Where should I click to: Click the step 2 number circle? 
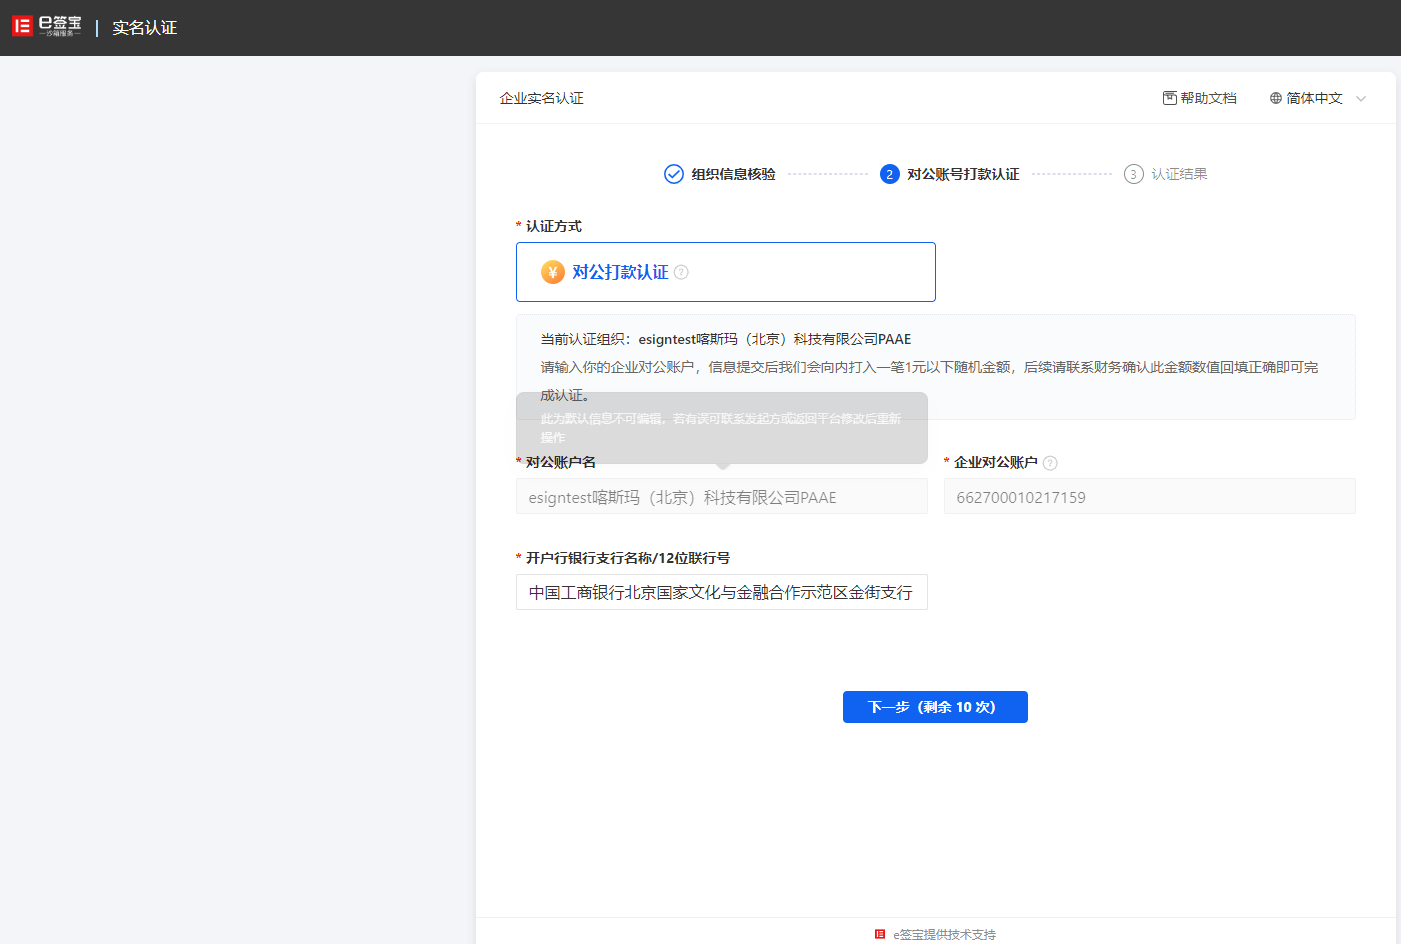889,174
